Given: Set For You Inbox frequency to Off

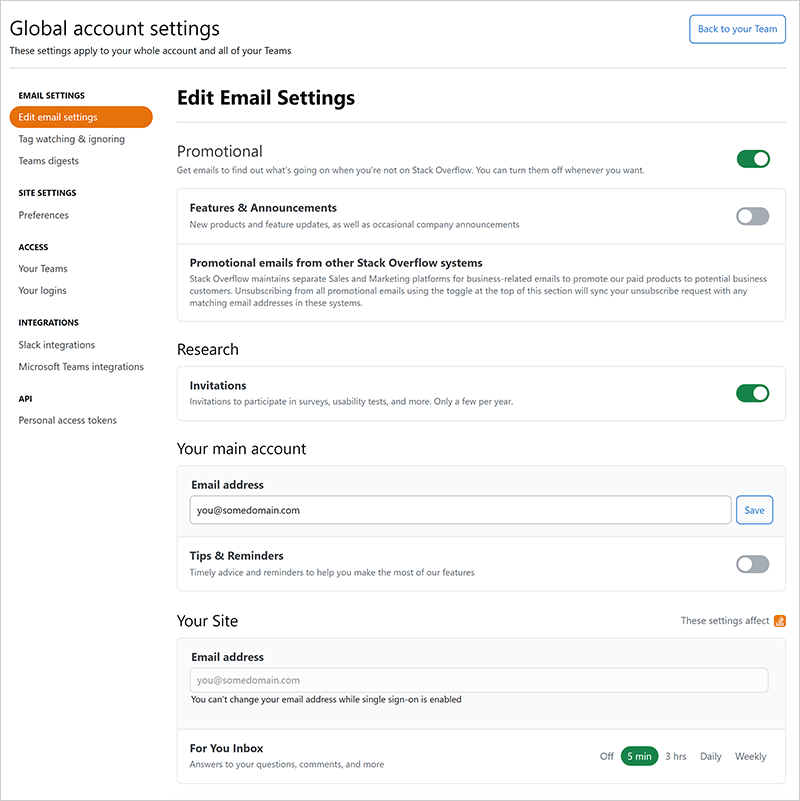Looking at the screenshot, I should pos(607,756).
